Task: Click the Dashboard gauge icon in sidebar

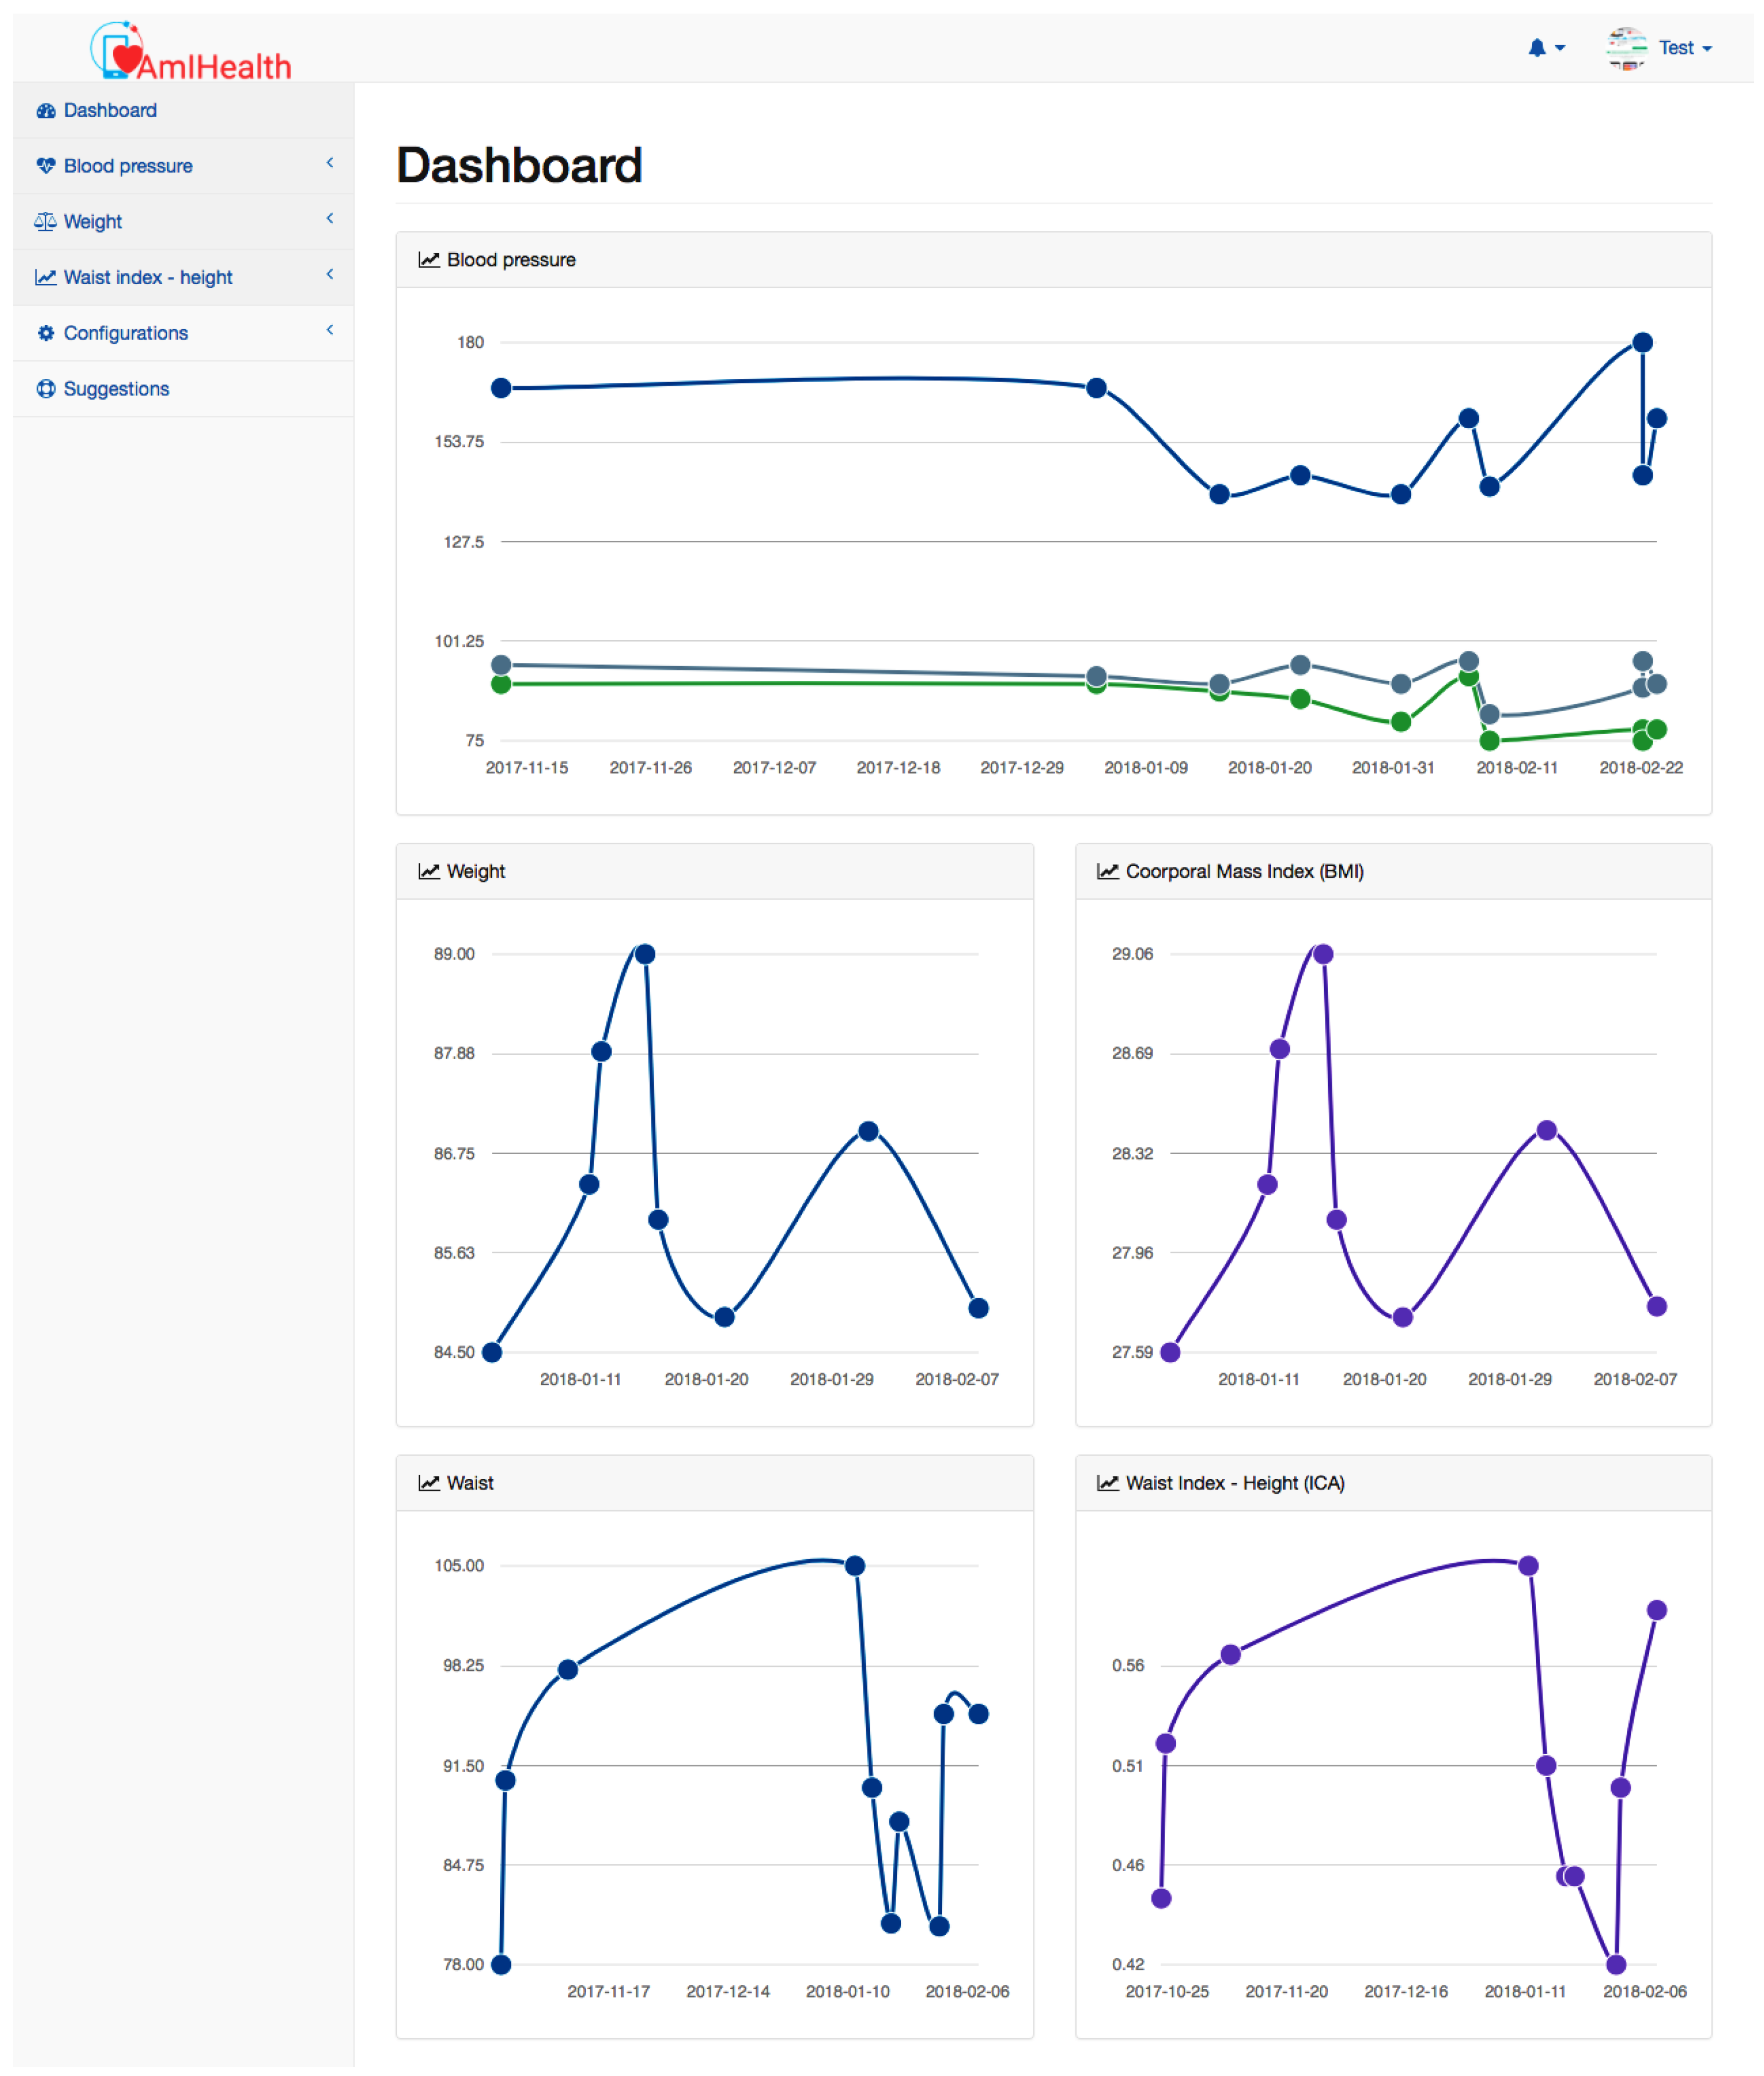Action: pyautogui.click(x=46, y=111)
